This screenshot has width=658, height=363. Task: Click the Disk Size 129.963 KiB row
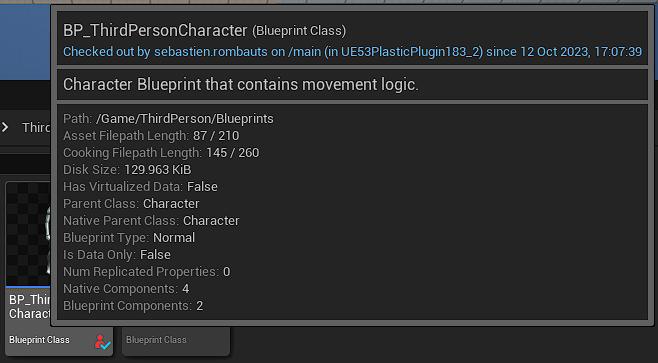pos(127,170)
